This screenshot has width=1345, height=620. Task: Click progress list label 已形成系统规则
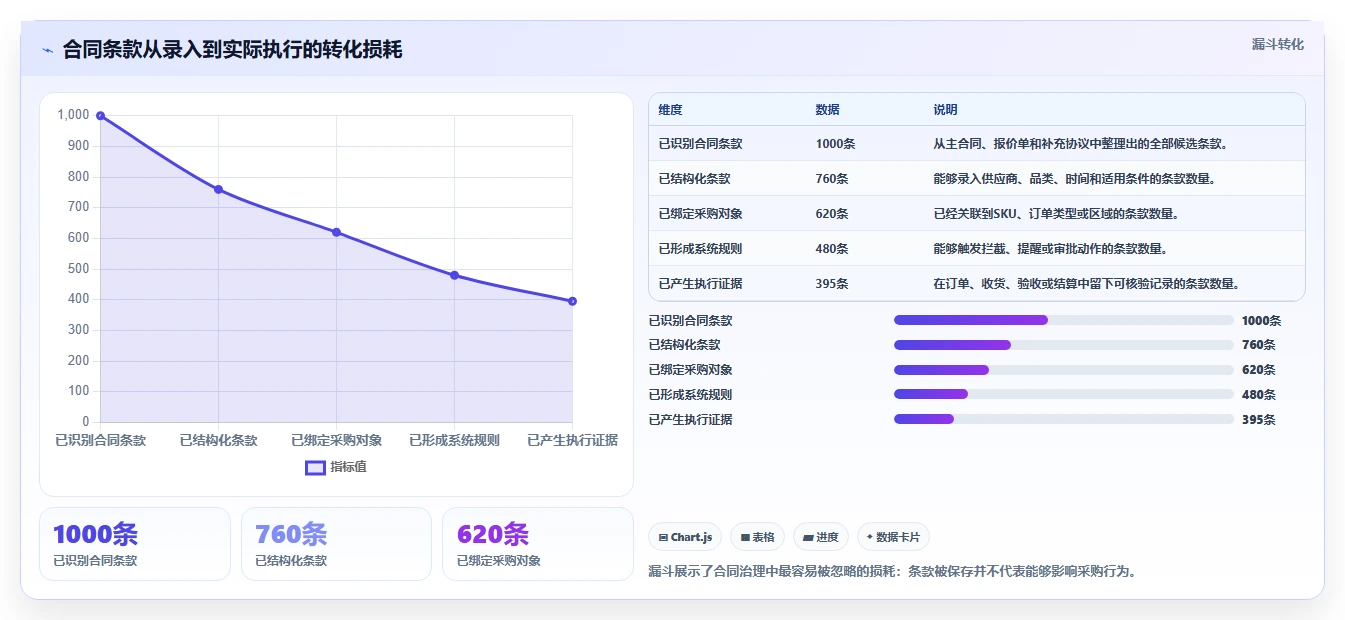point(690,394)
